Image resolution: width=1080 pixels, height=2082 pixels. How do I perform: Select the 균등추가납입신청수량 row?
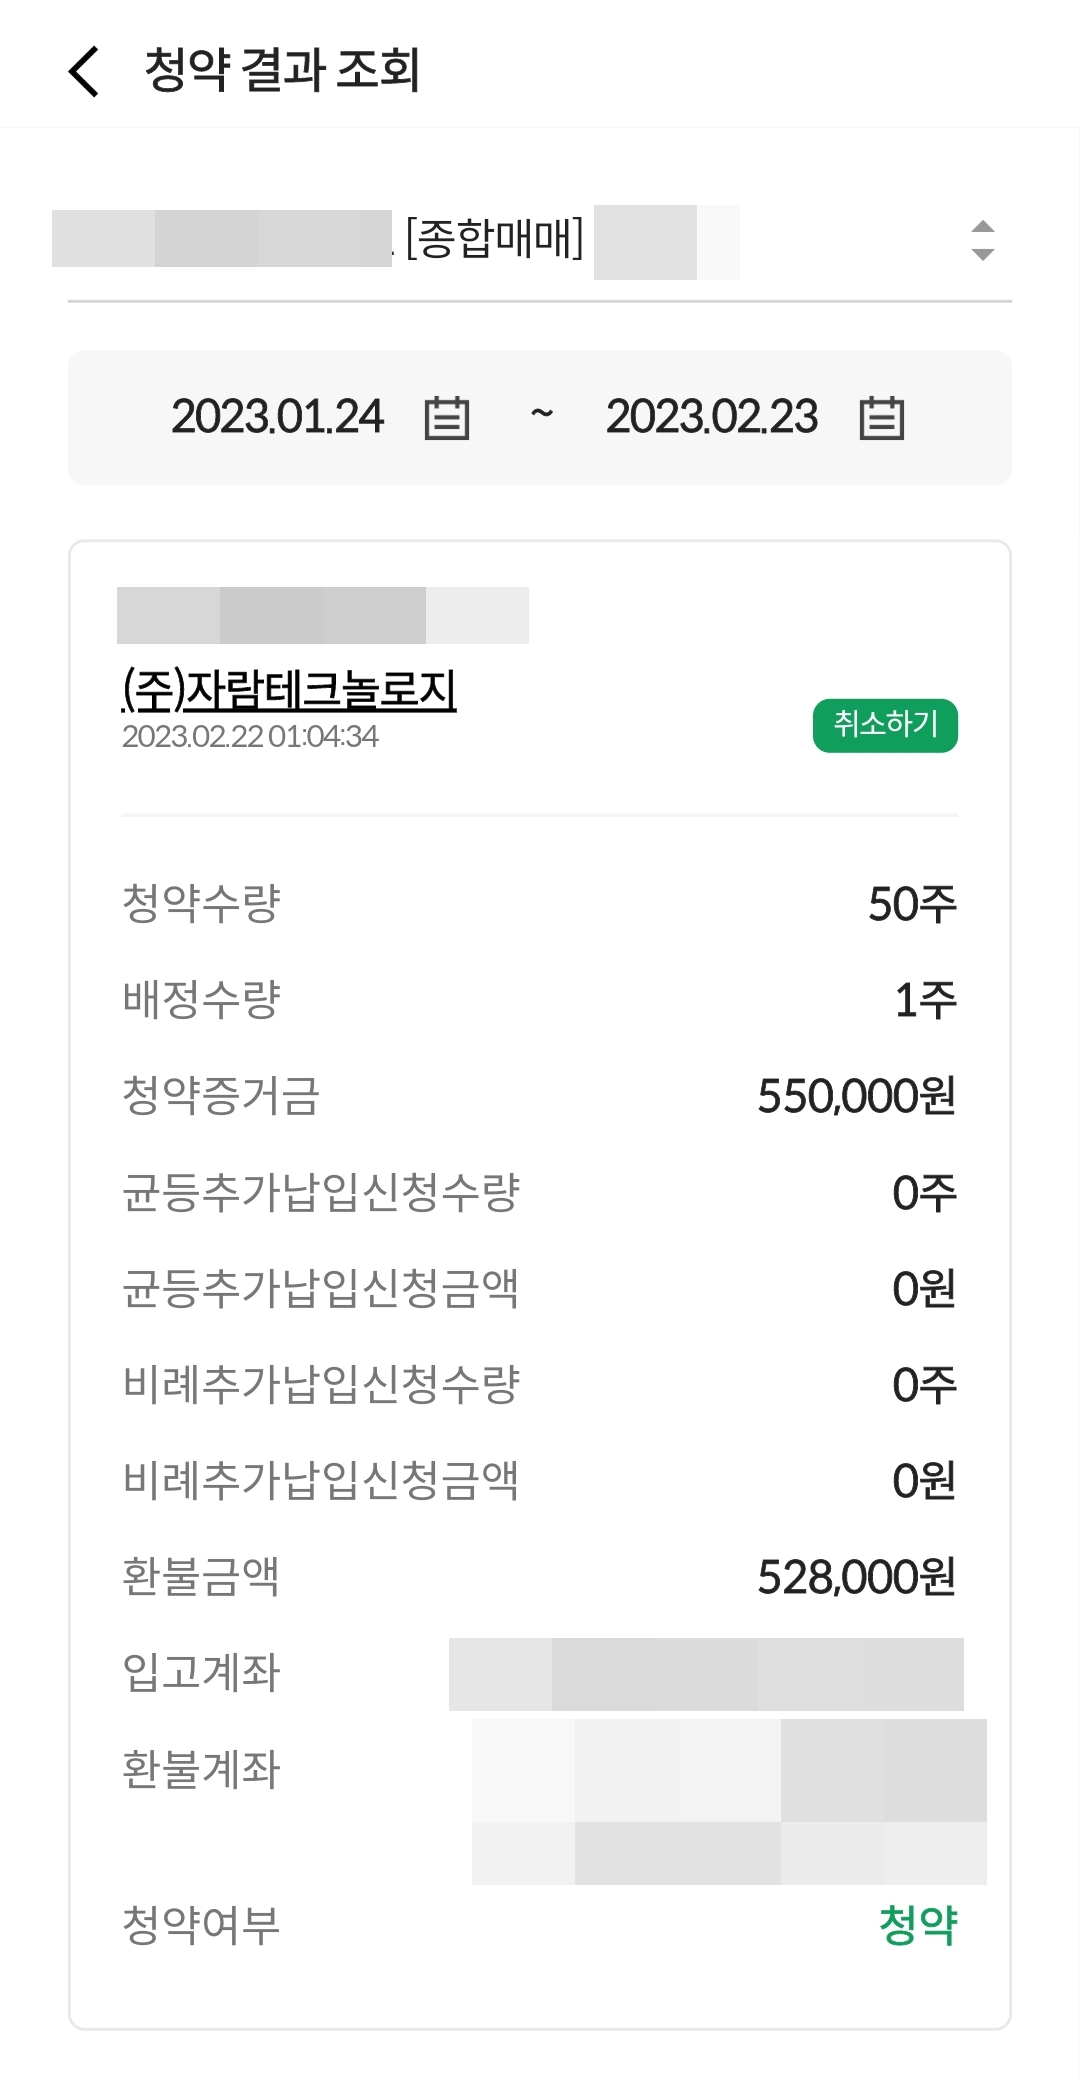point(539,1192)
